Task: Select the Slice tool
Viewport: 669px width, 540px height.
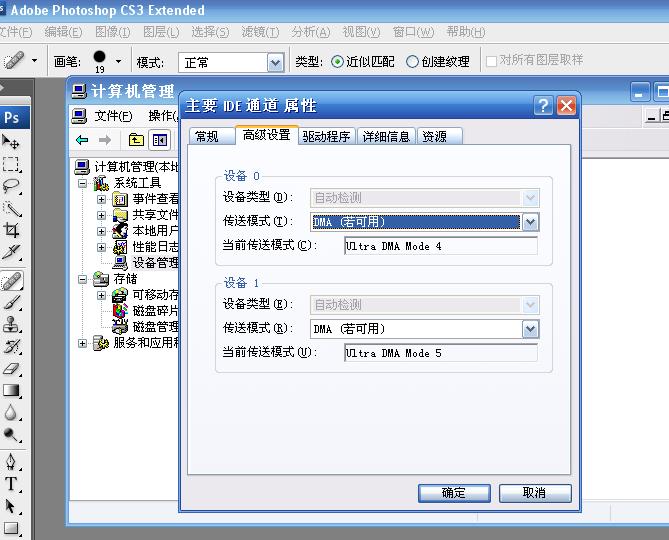Action: point(12,253)
